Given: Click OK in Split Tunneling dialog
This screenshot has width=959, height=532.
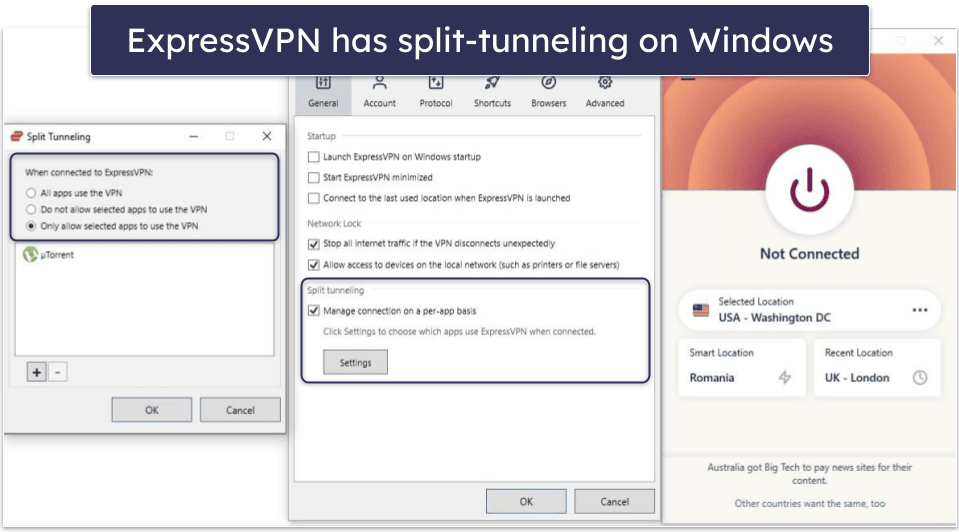Looking at the screenshot, I should (152, 410).
